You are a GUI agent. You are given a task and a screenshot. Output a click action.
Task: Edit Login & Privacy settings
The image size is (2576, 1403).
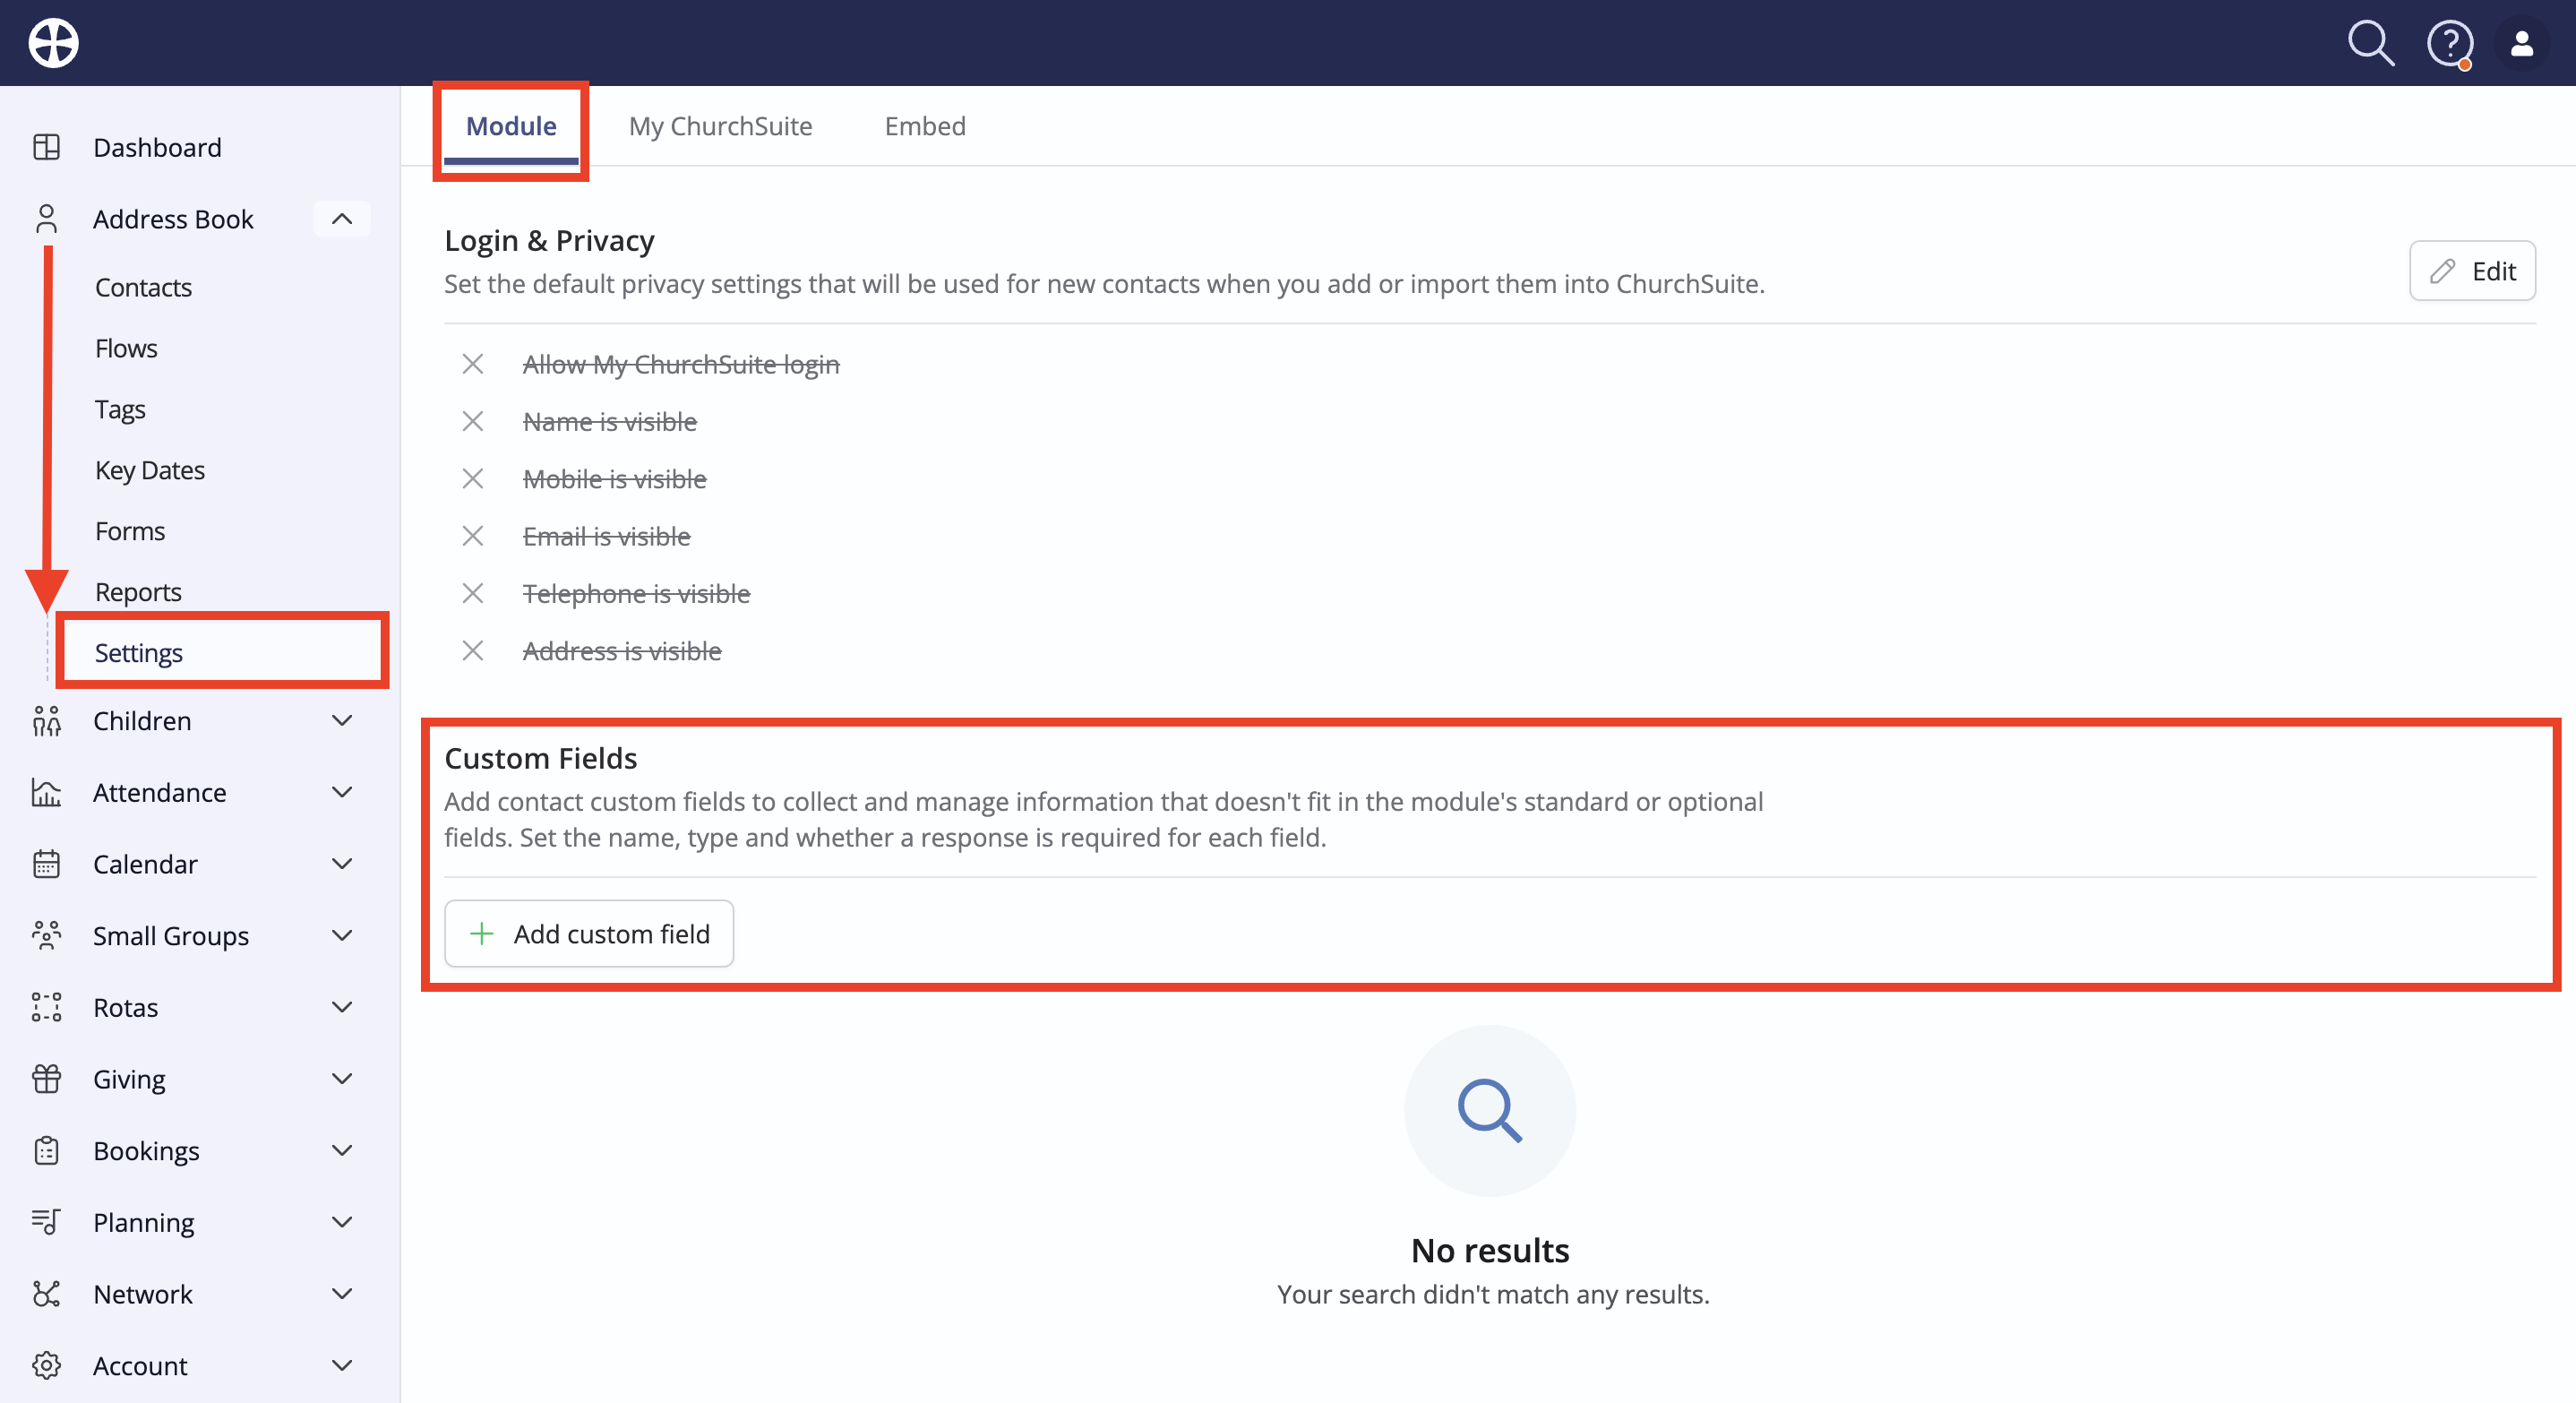point(2472,271)
